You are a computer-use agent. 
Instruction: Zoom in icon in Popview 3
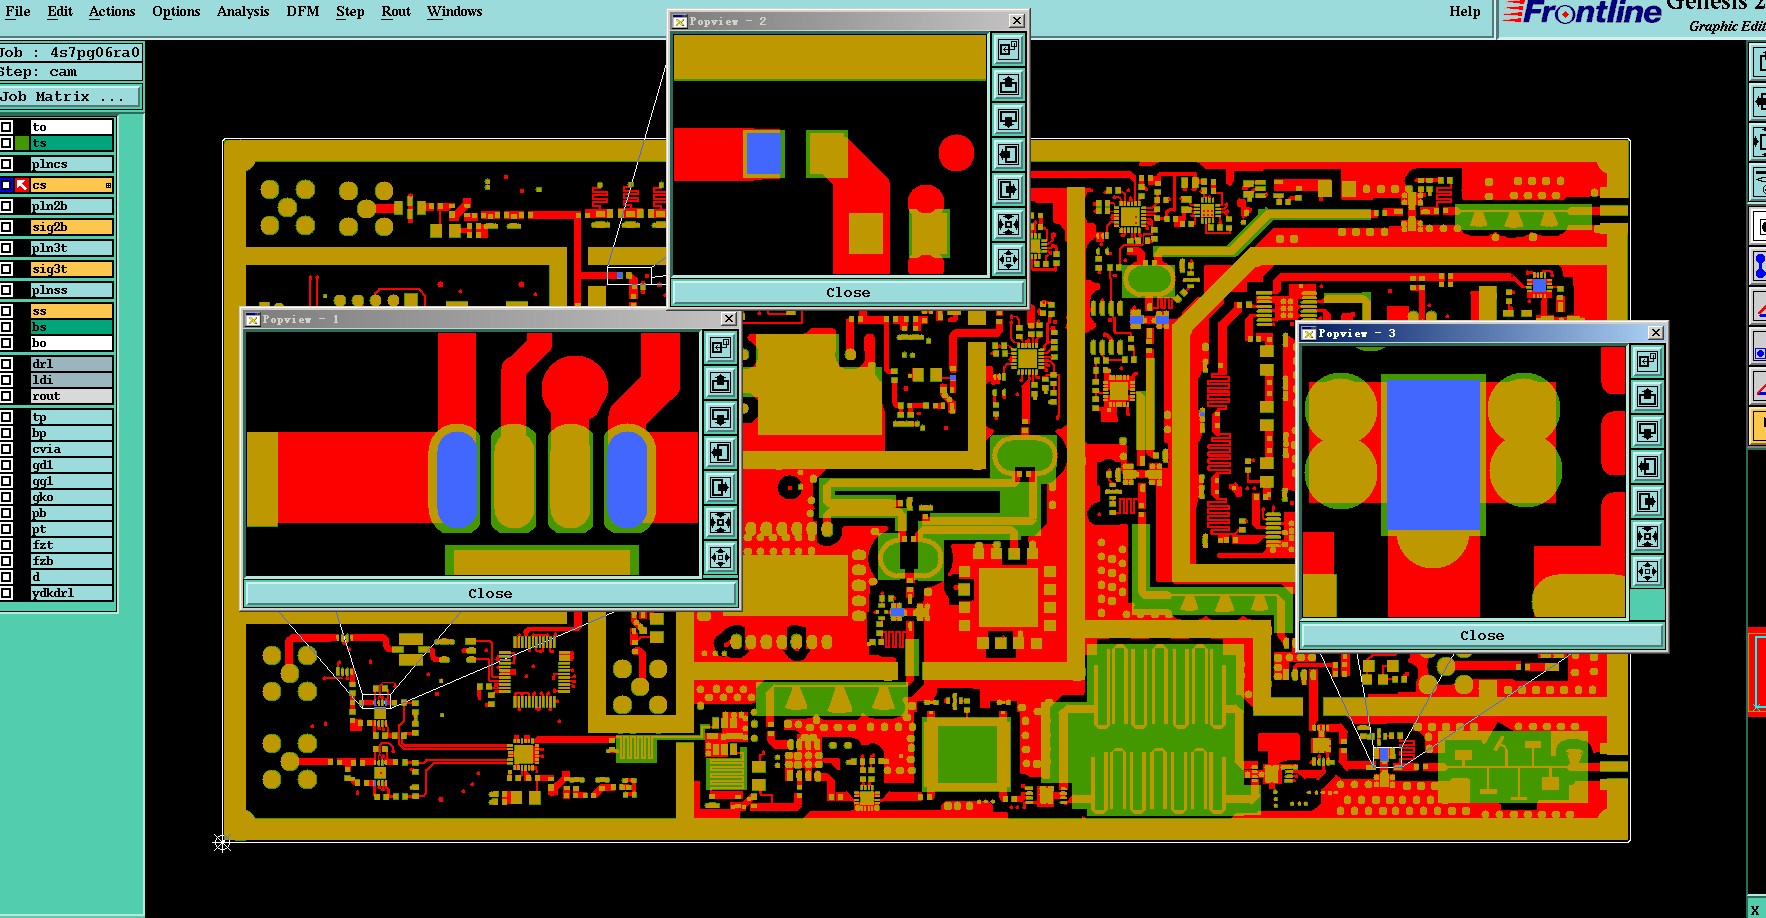click(1647, 536)
